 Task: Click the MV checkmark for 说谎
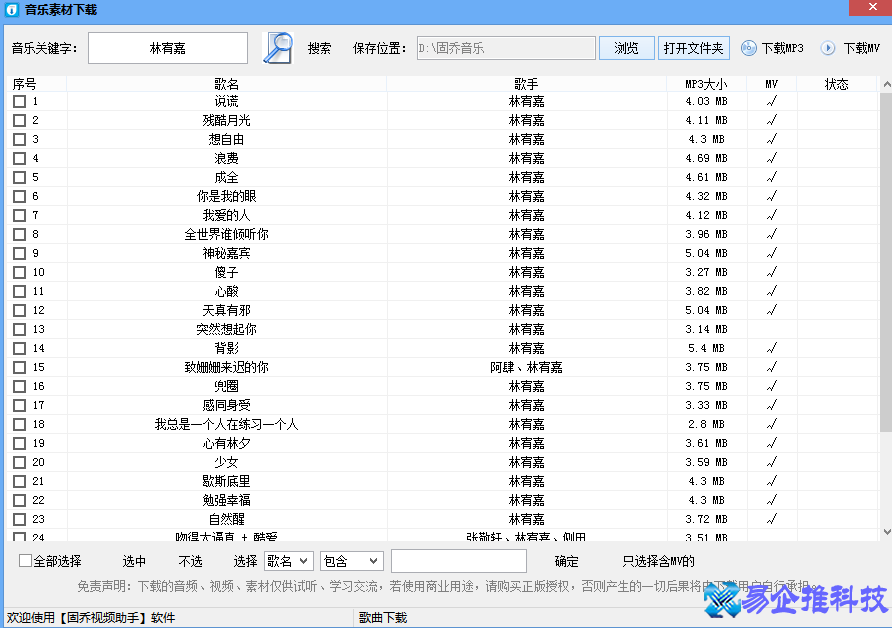tap(770, 100)
